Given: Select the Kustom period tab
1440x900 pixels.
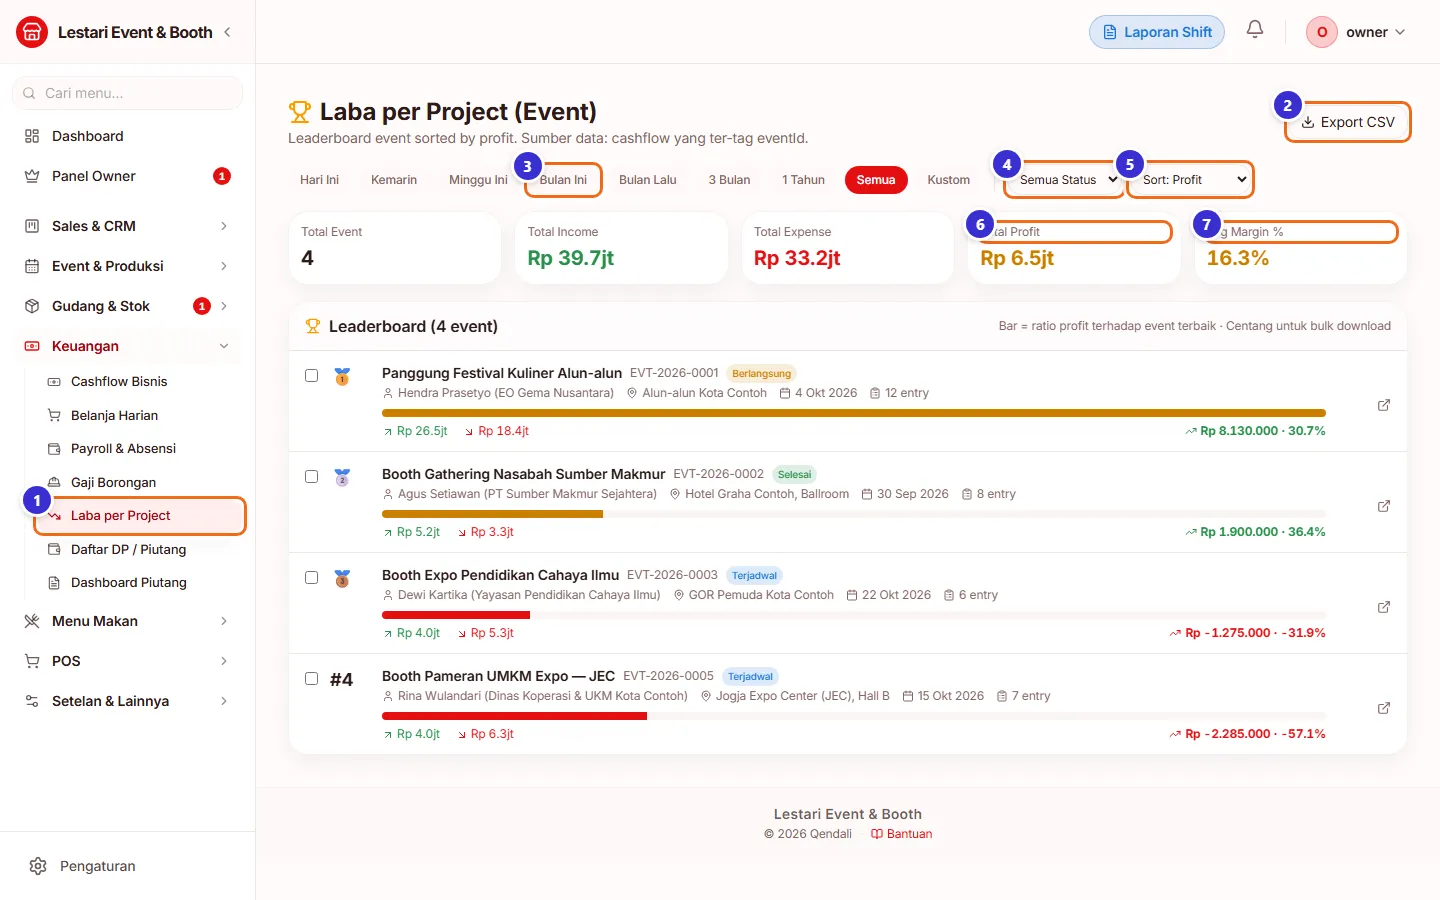Looking at the screenshot, I should coord(948,180).
